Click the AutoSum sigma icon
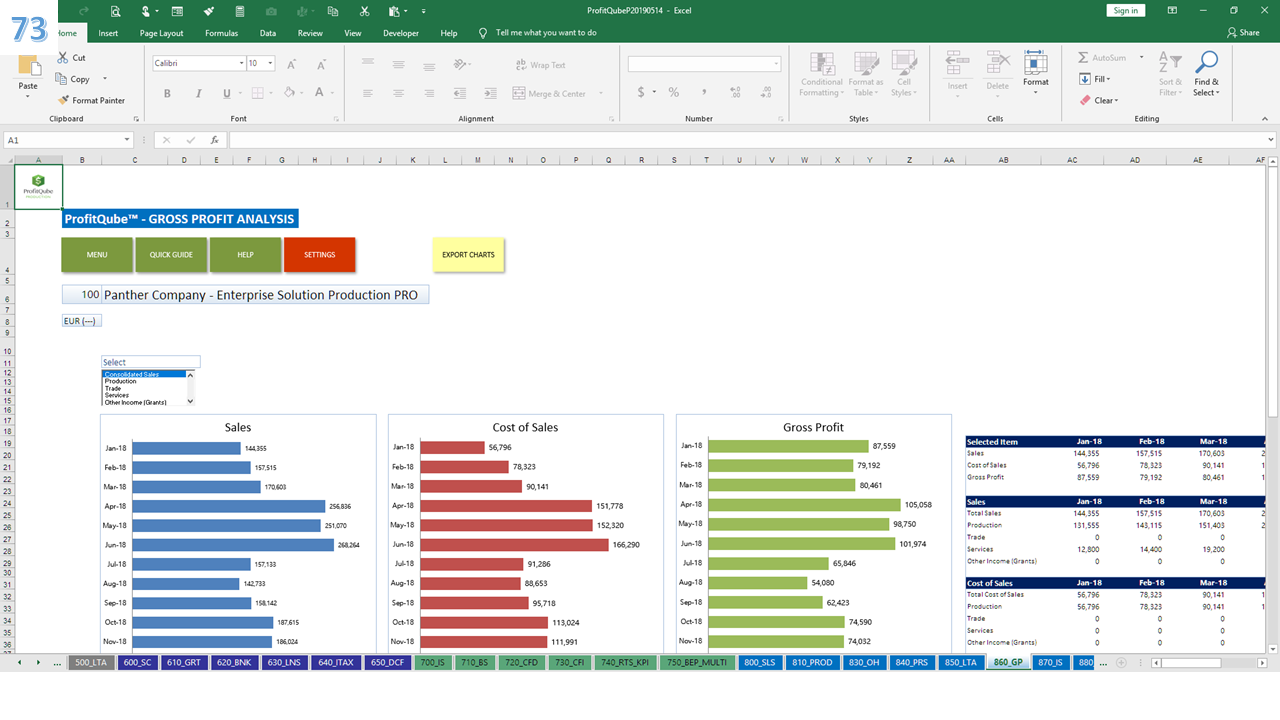The height and width of the screenshot is (720, 1280). [x=1084, y=58]
